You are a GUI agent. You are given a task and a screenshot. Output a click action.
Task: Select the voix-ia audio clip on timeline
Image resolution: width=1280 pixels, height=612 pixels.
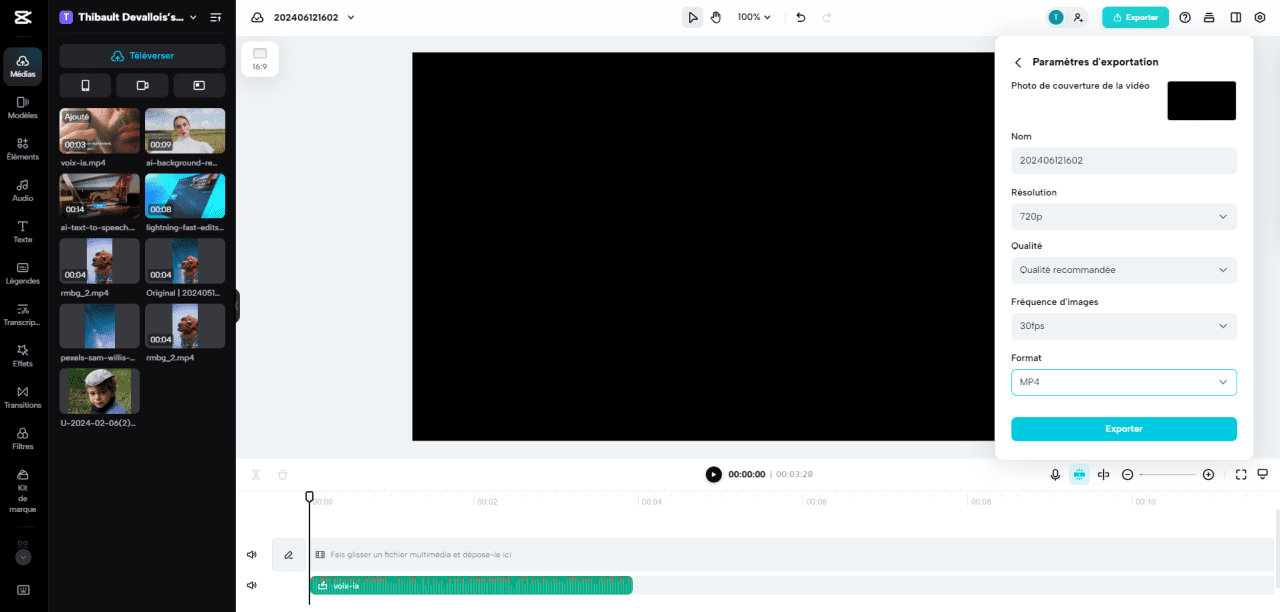tap(471, 585)
